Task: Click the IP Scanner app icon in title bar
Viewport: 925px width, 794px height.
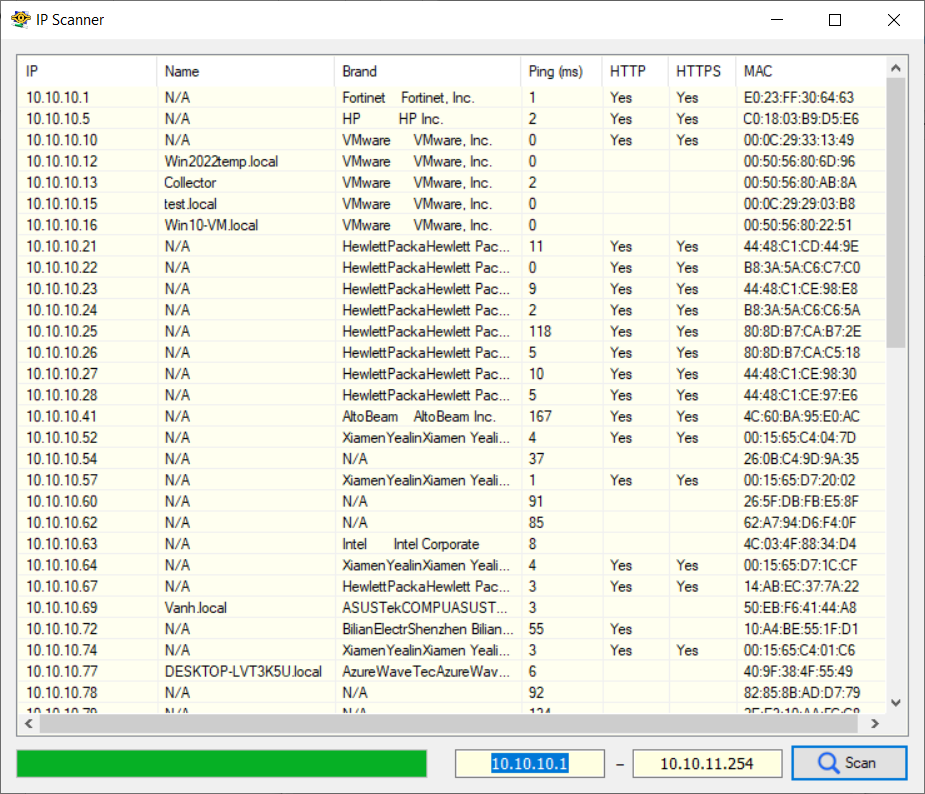Action: click(x=19, y=20)
